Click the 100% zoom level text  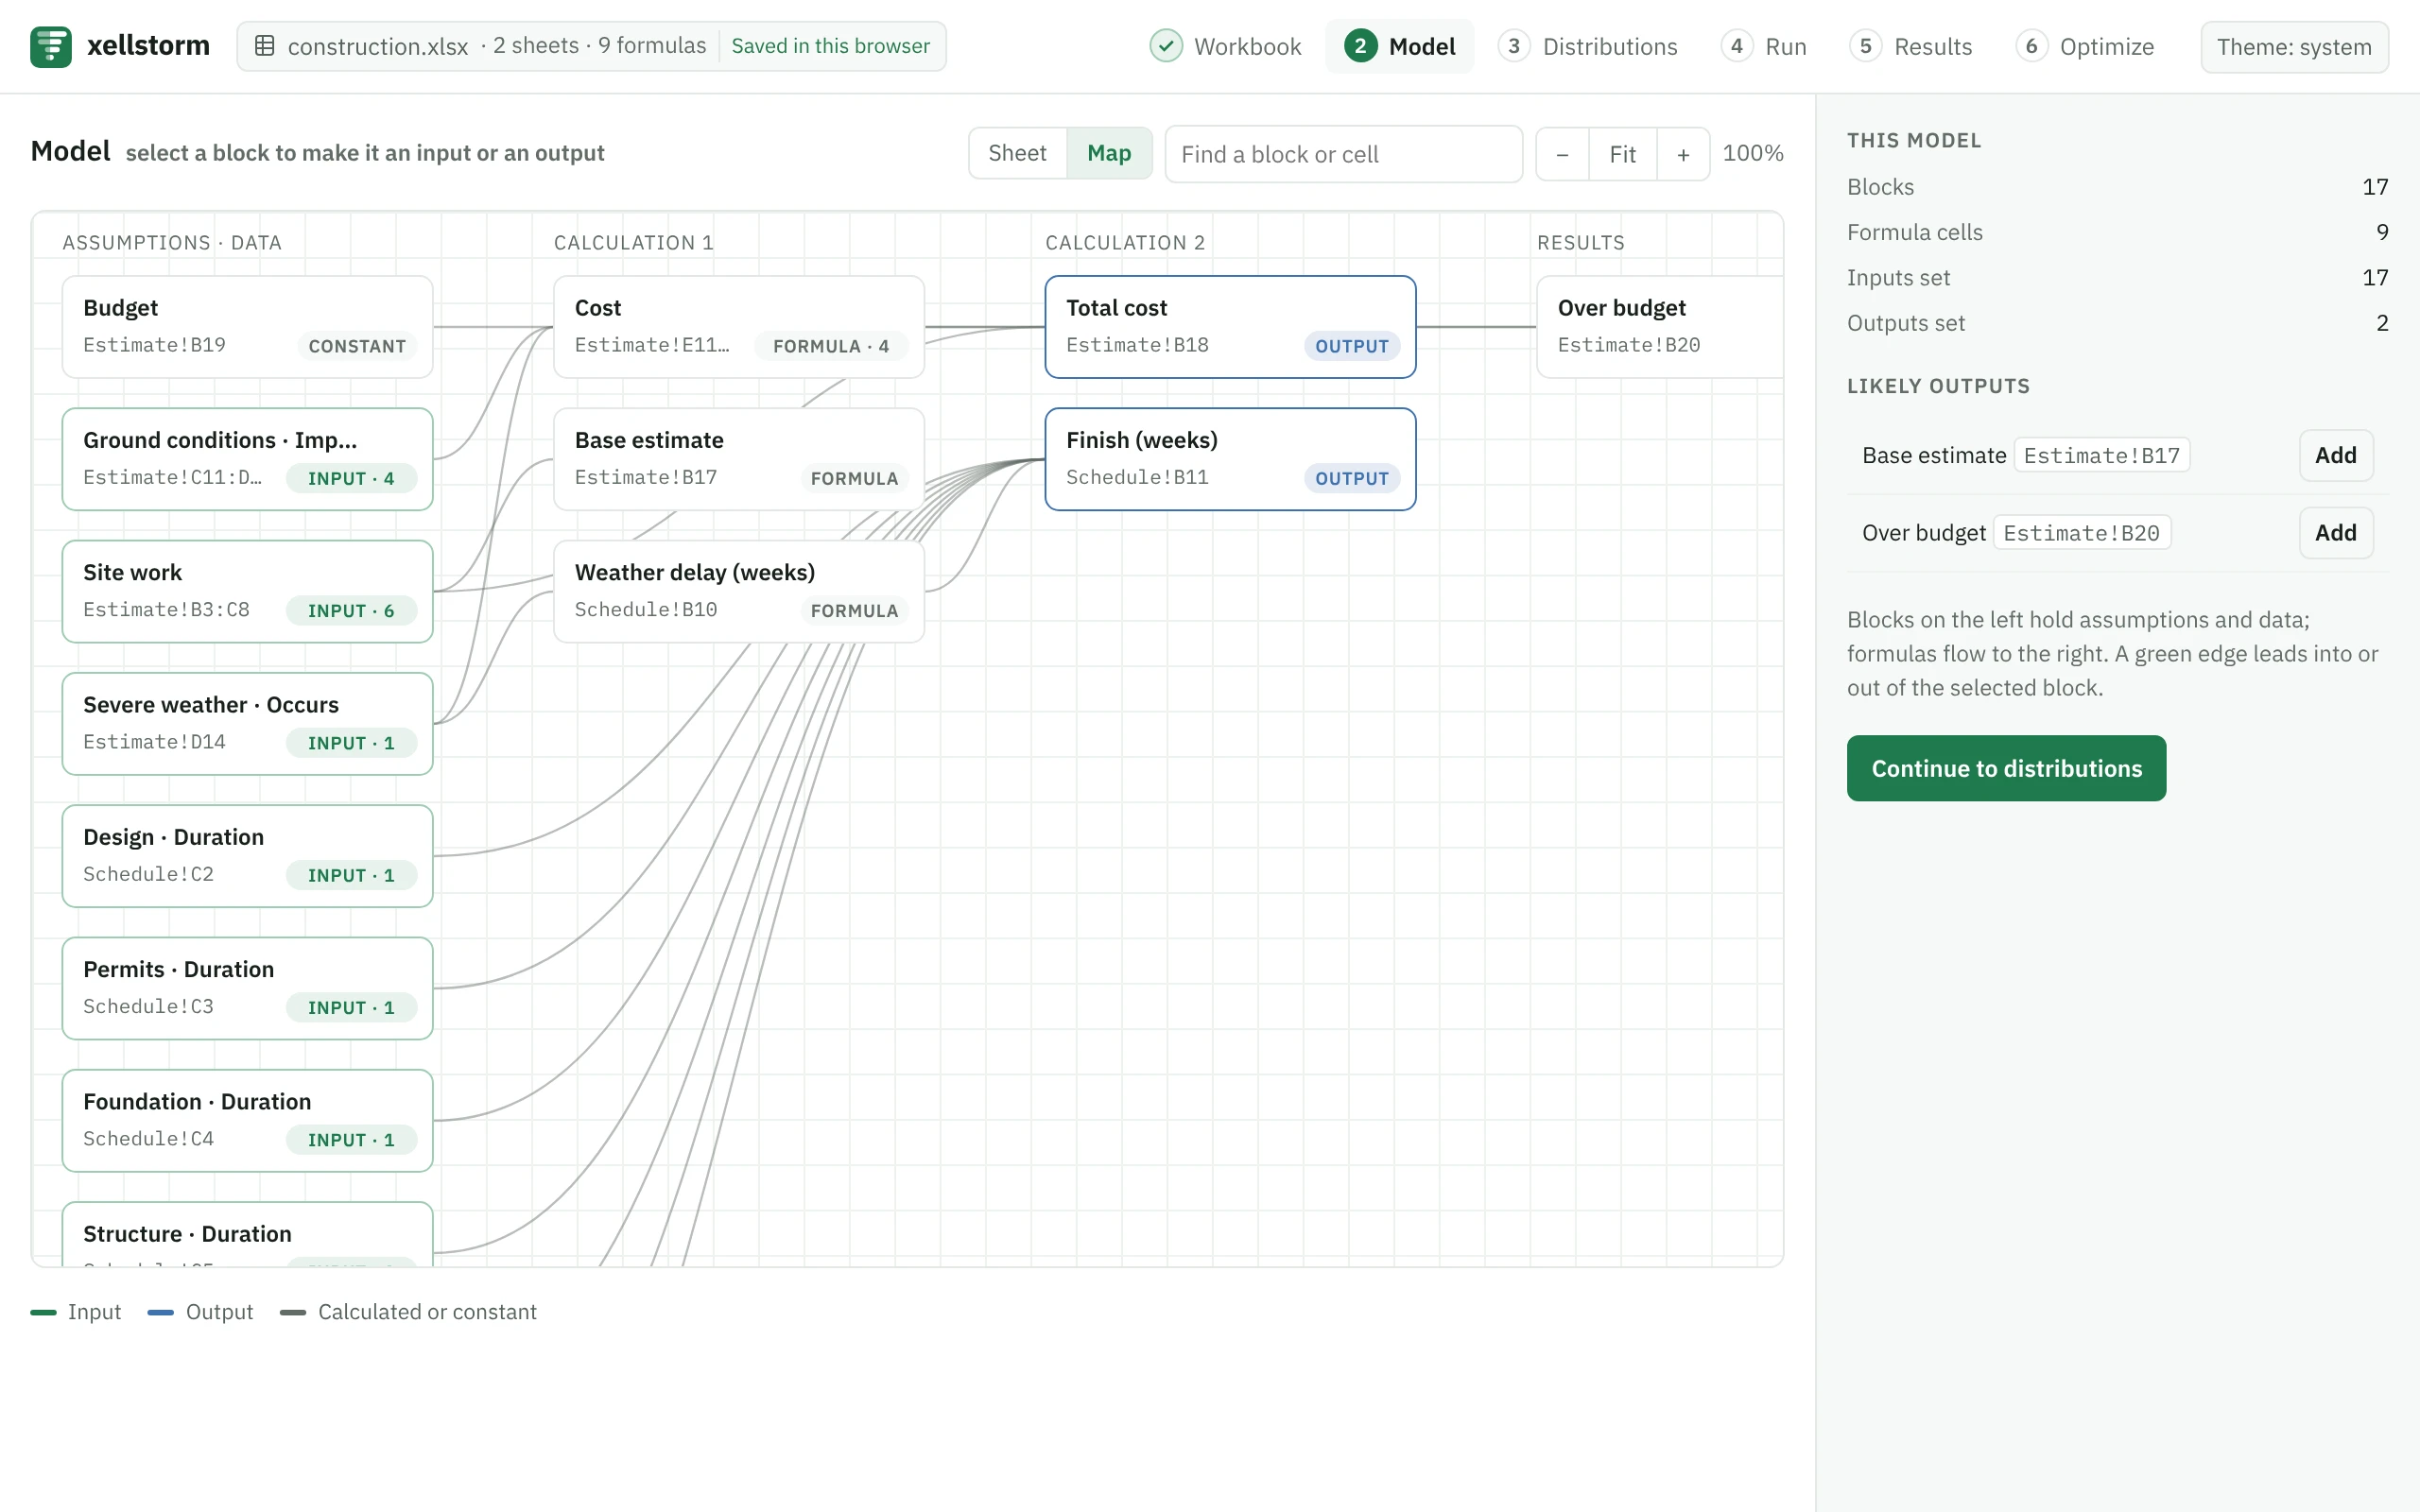click(x=1753, y=153)
